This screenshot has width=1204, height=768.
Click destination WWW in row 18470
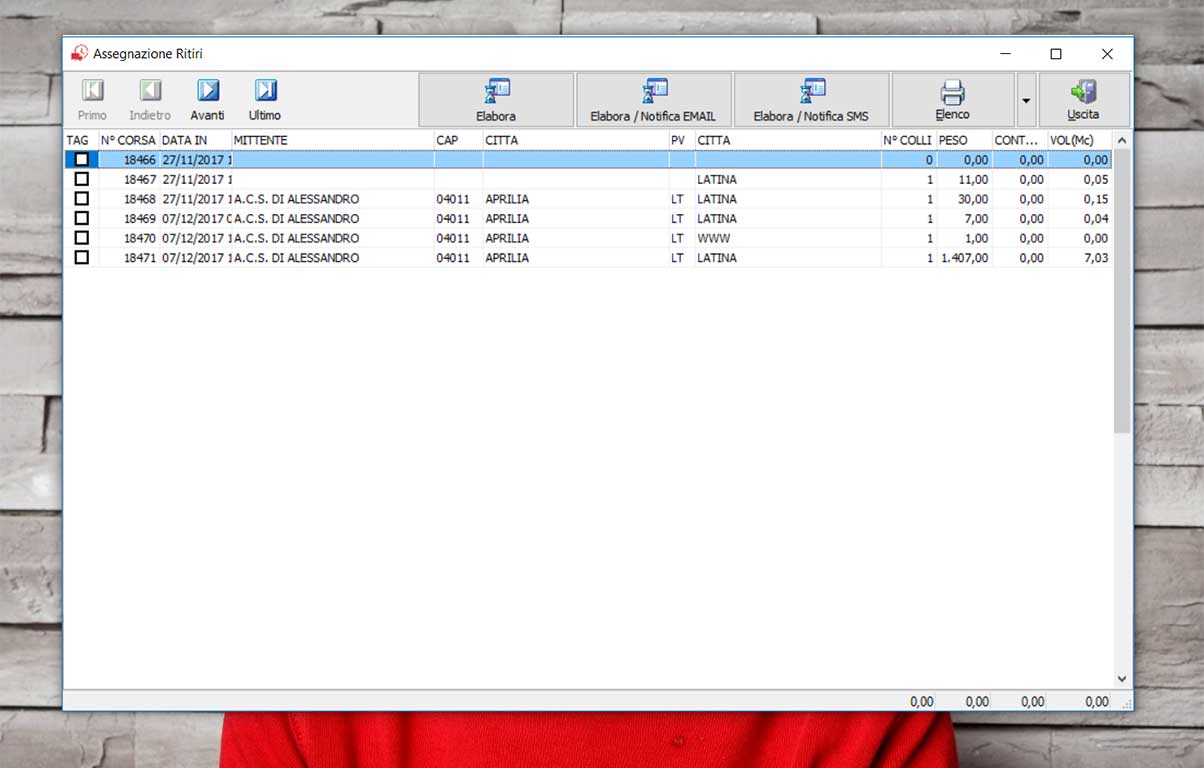click(714, 238)
